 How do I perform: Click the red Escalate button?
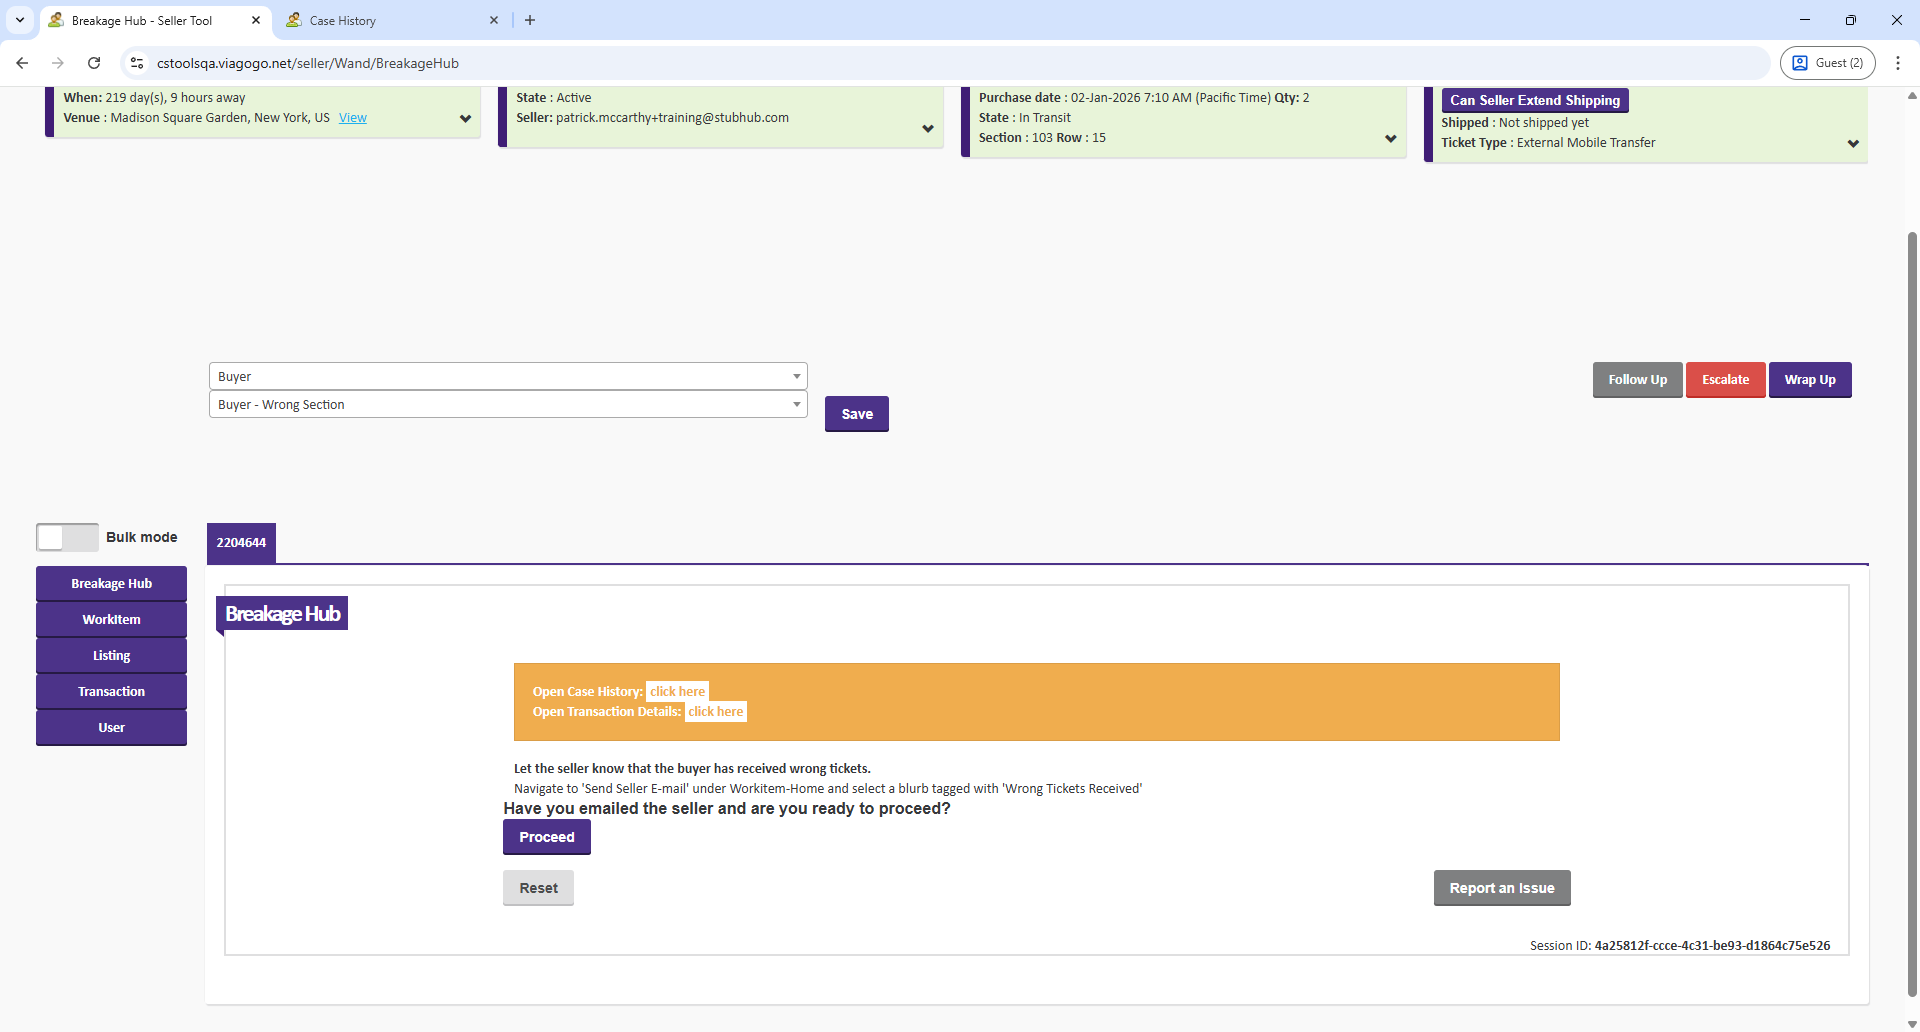1725,380
